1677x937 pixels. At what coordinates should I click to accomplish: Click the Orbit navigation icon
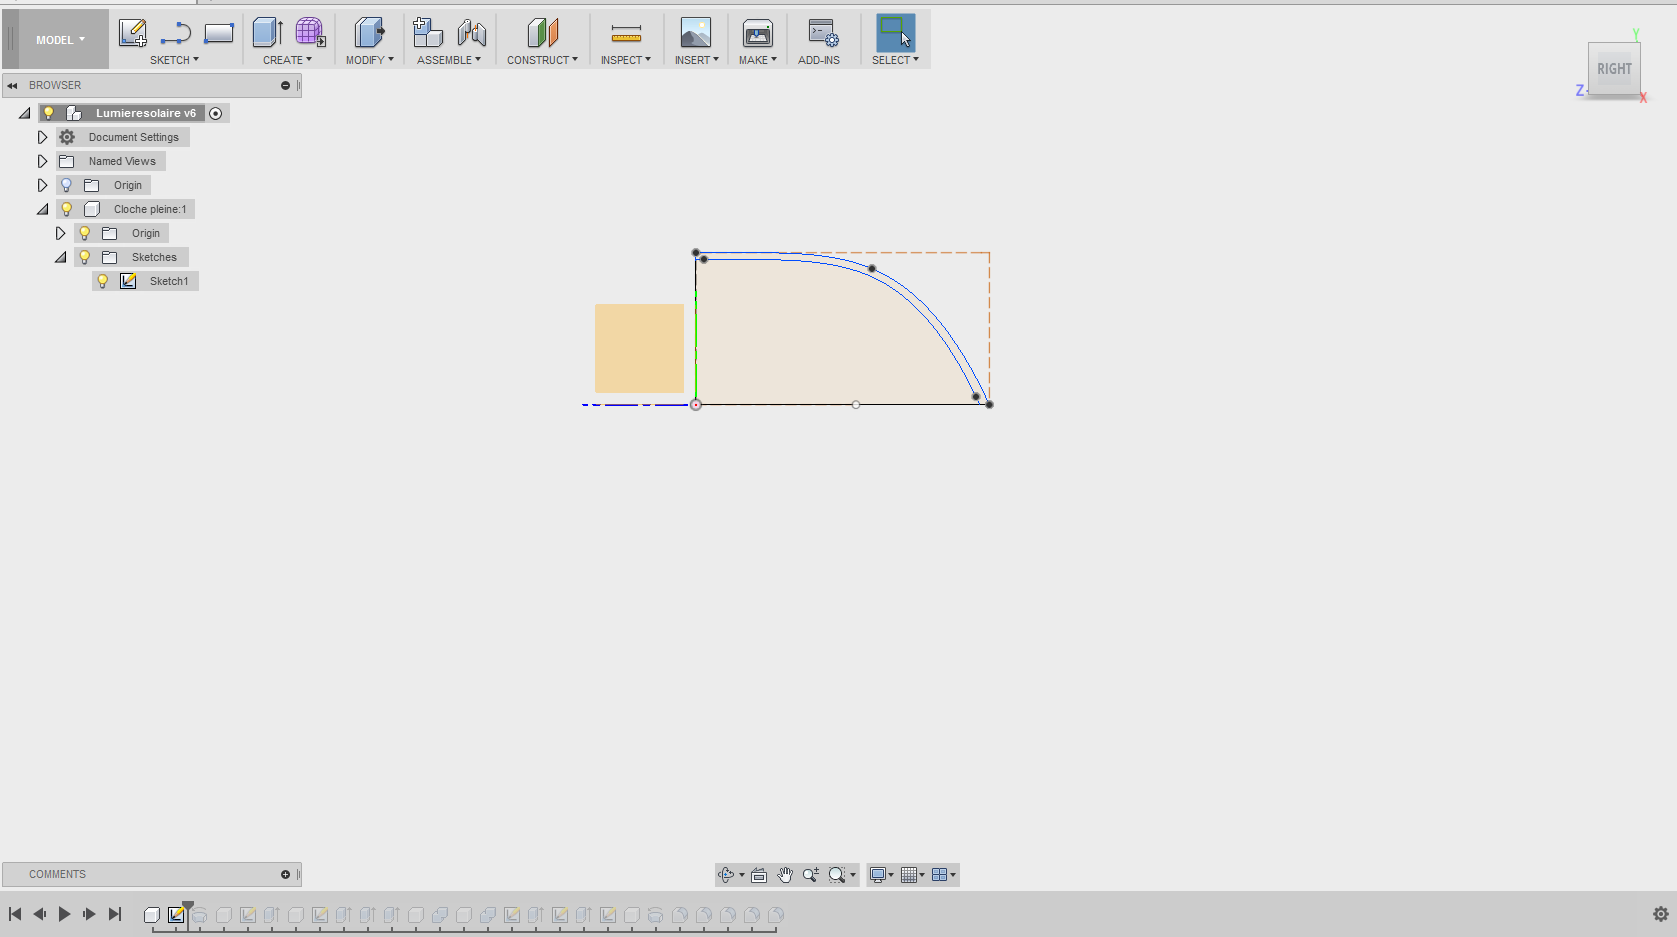coord(726,875)
